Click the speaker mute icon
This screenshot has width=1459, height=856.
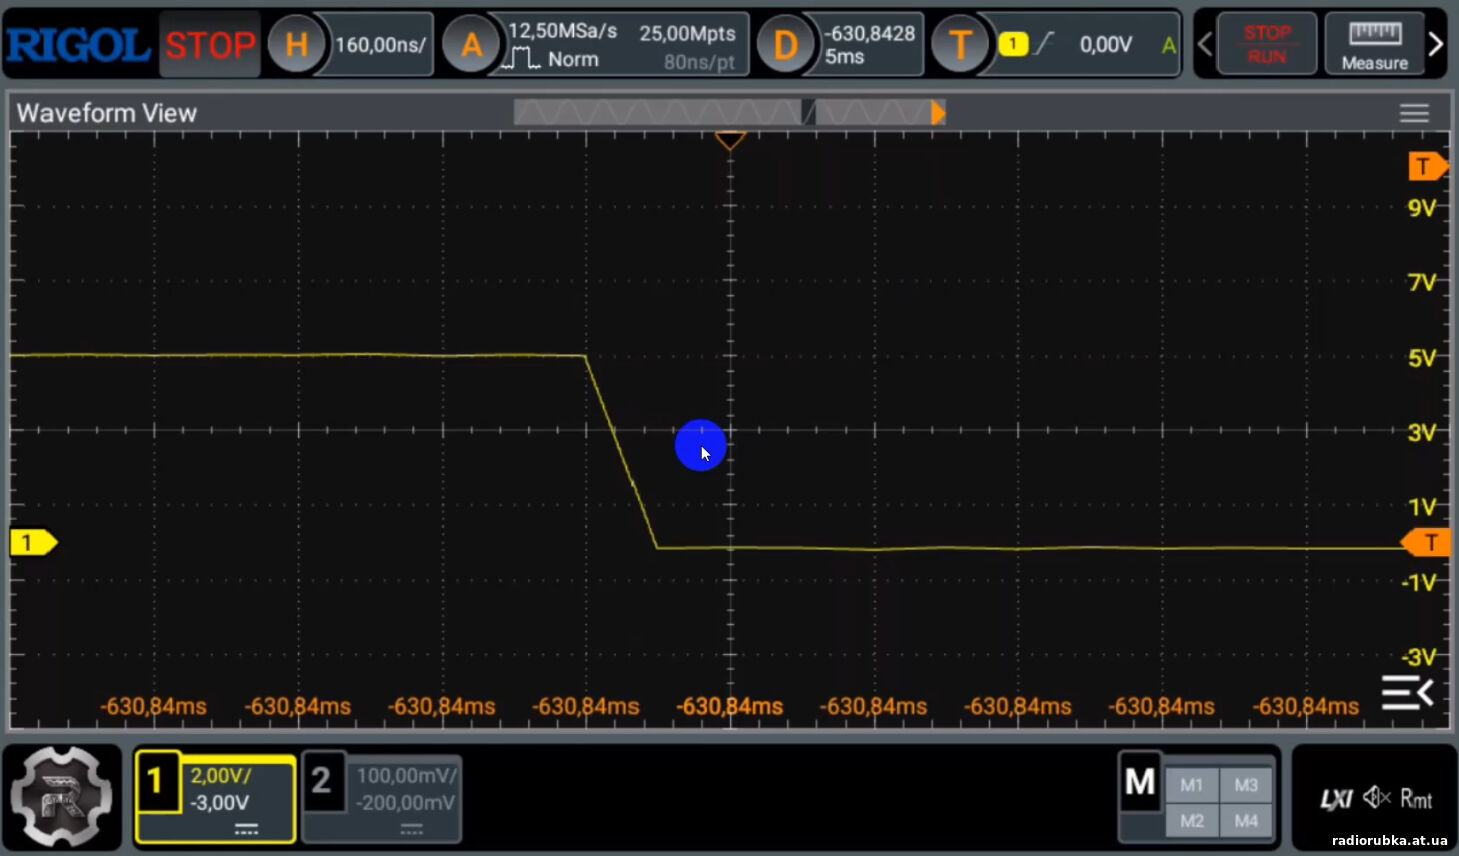click(x=1377, y=797)
